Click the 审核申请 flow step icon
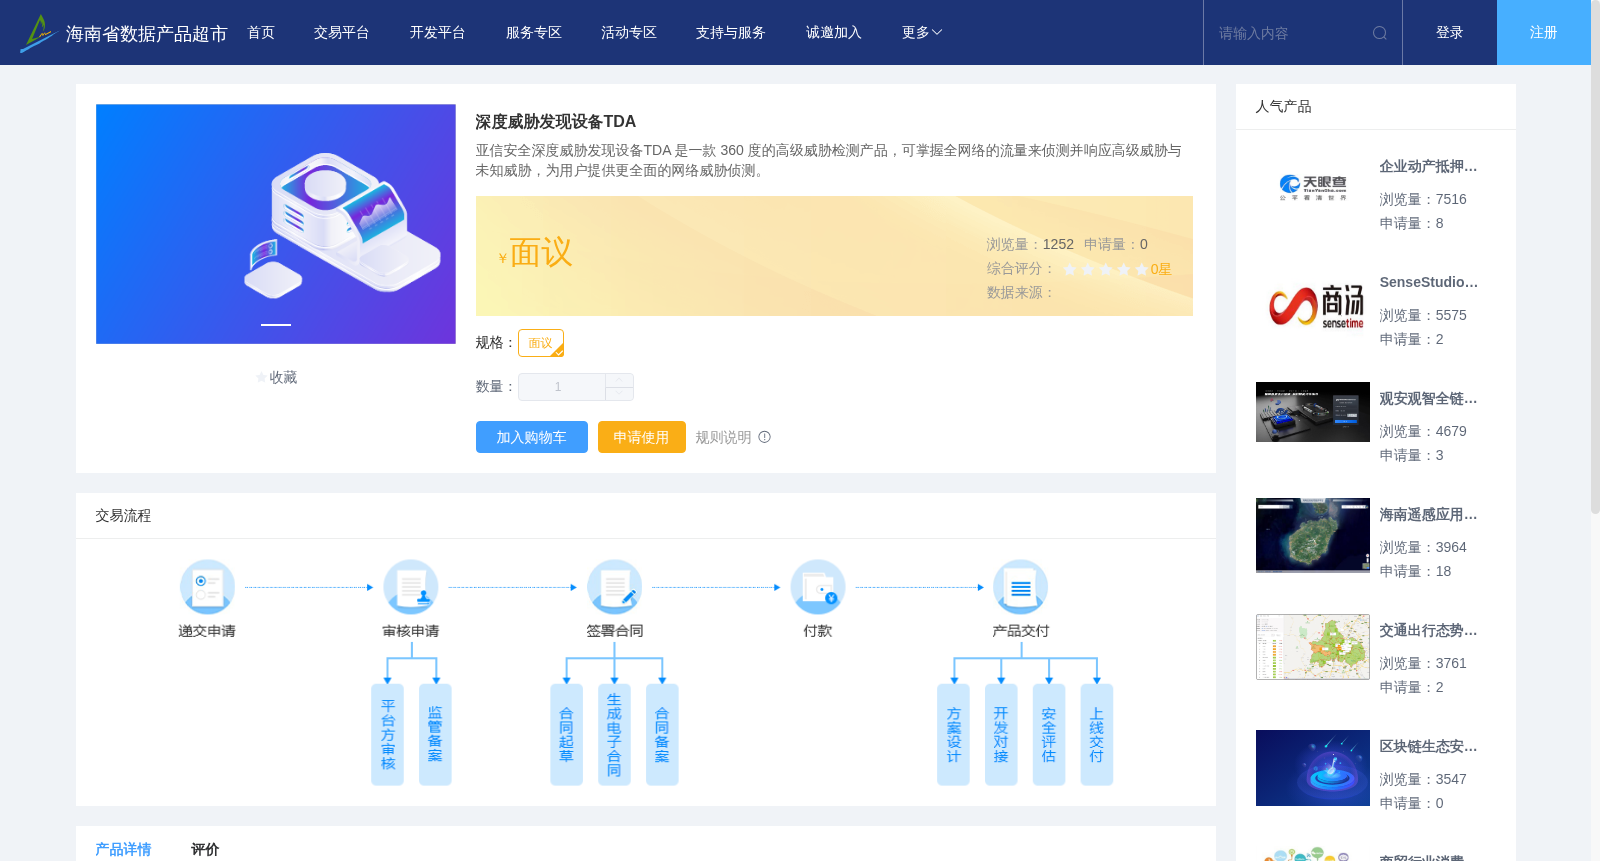Viewport: 1600px width, 861px height. [x=411, y=587]
